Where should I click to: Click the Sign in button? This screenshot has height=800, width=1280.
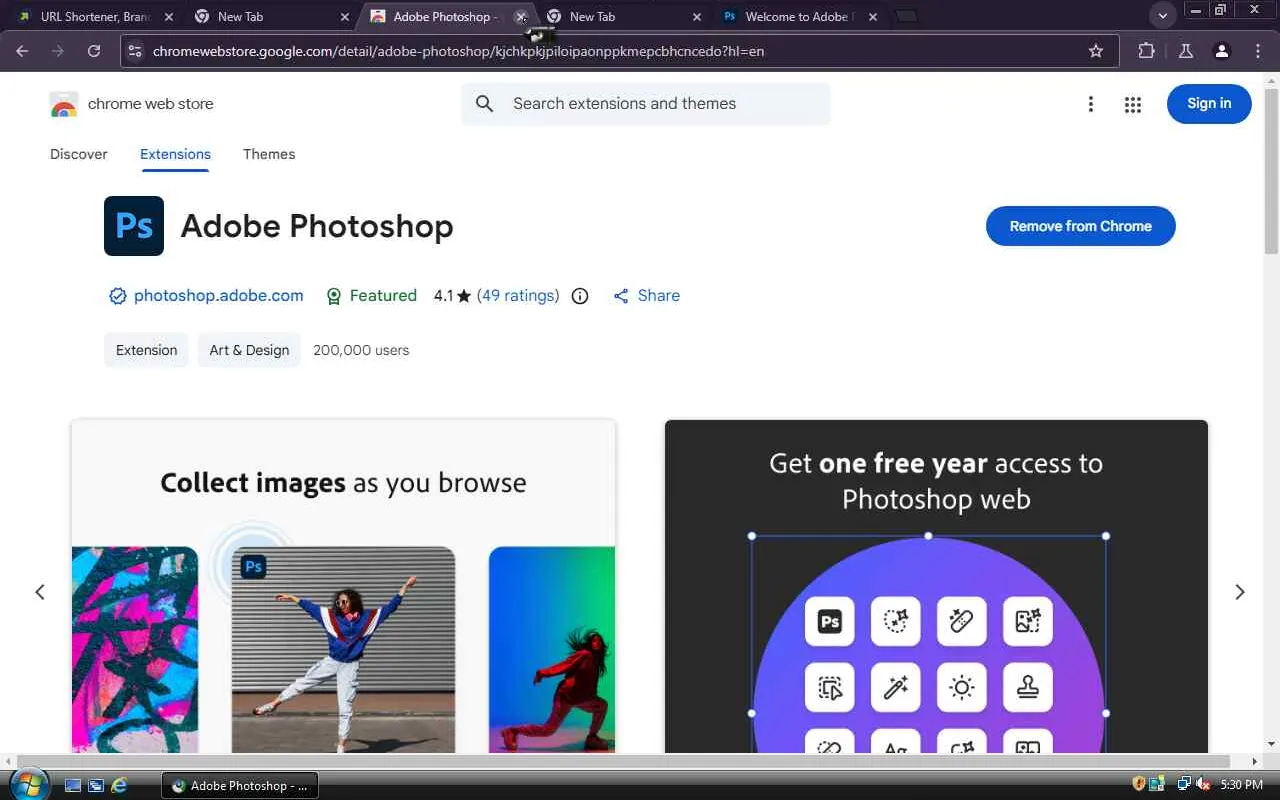pyautogui.click(x=1209, y=104)
